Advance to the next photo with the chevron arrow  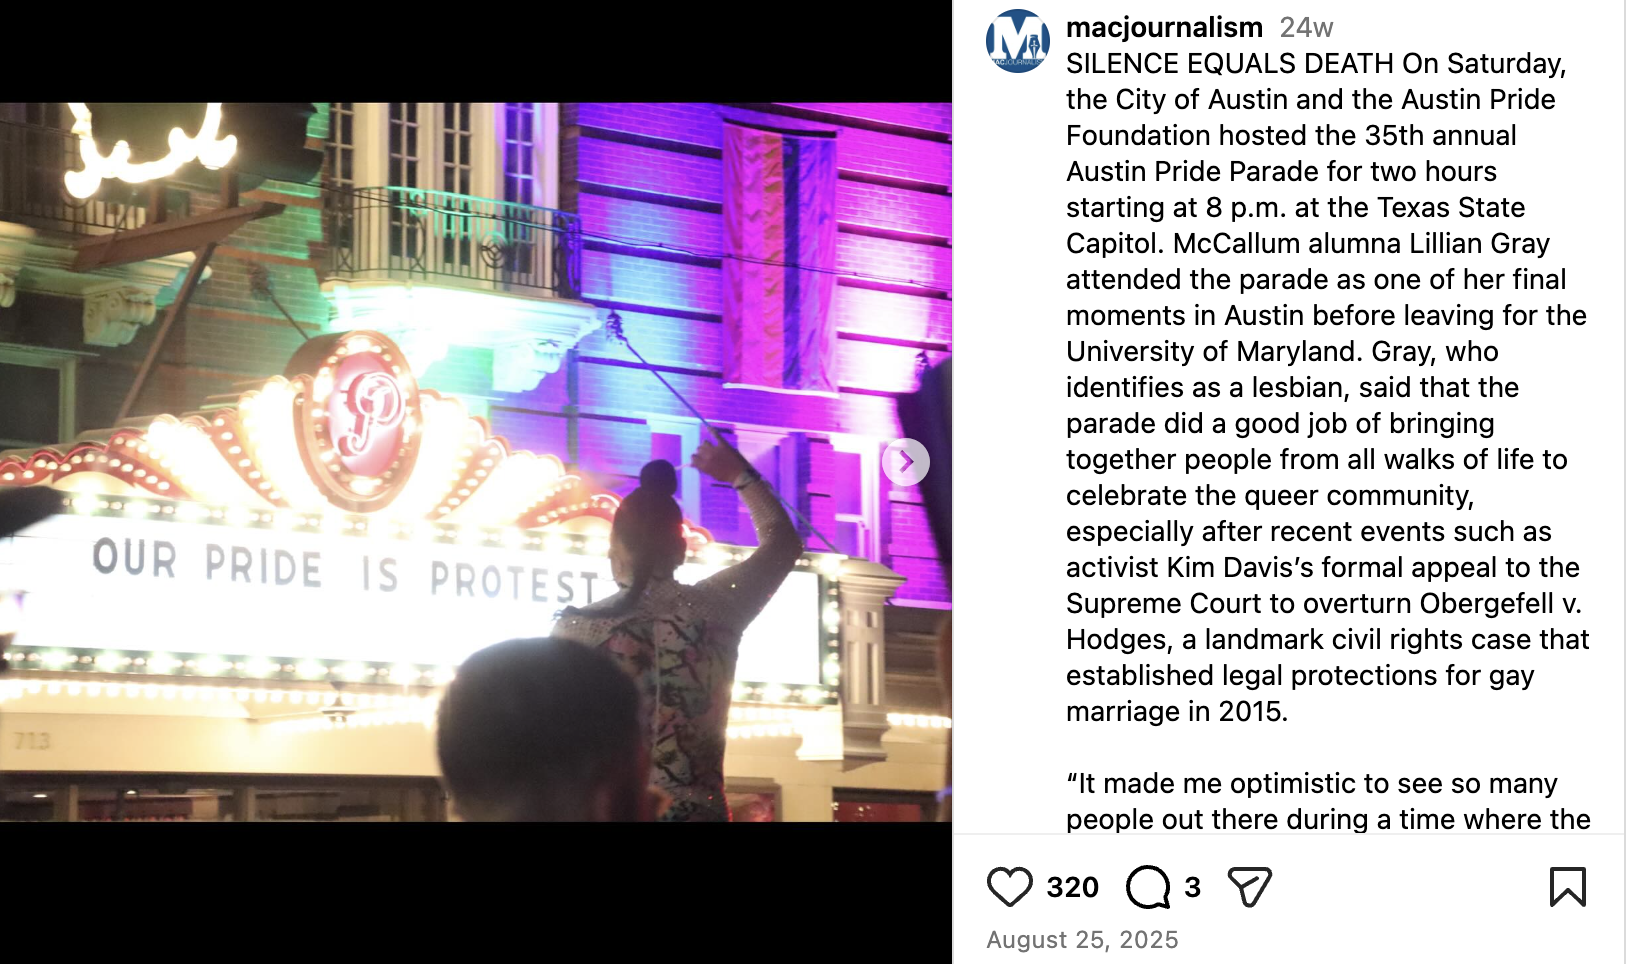point(906,462)
